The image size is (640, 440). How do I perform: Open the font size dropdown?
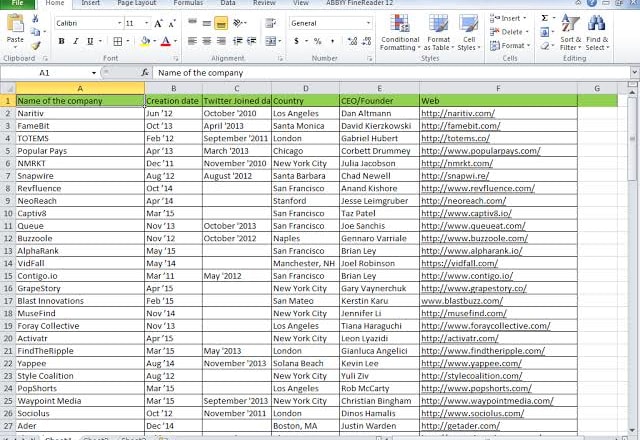(x=147, y=23)
